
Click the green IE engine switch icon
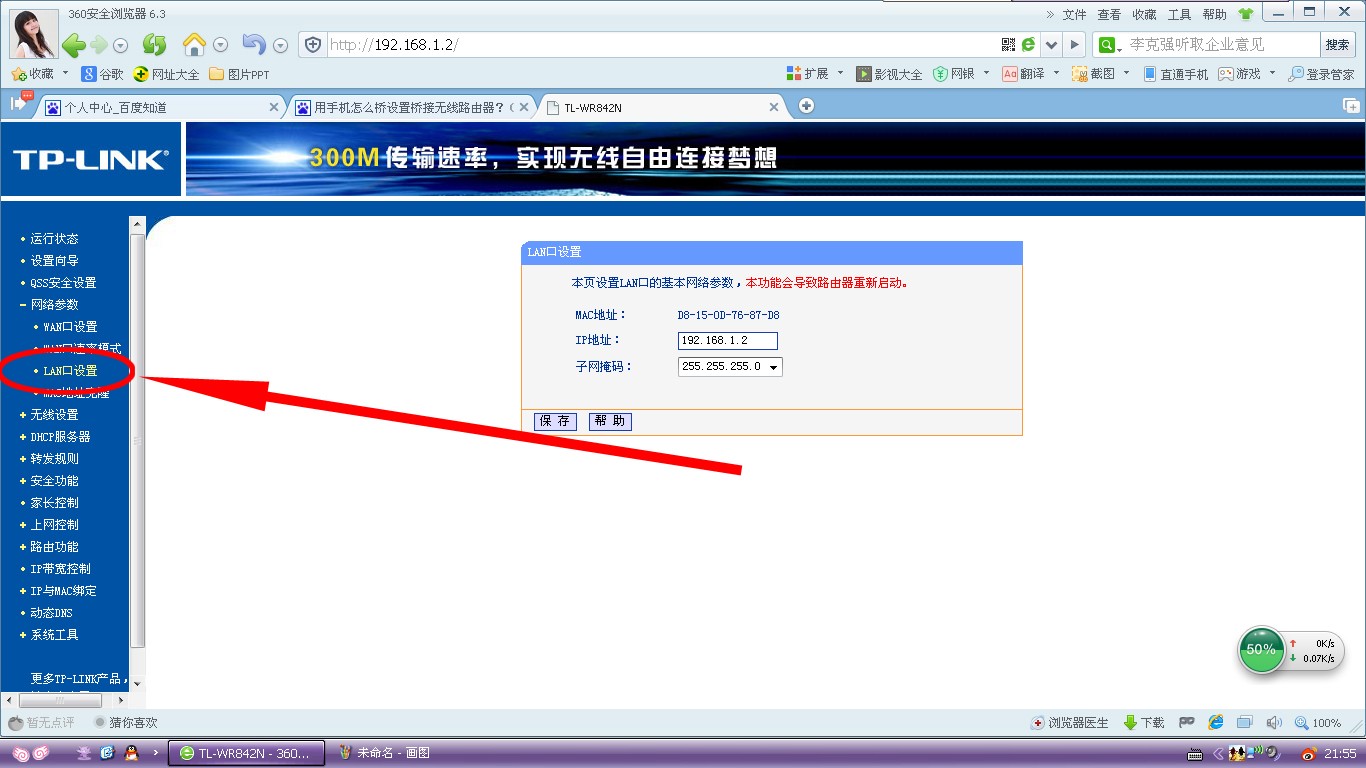1028,45
